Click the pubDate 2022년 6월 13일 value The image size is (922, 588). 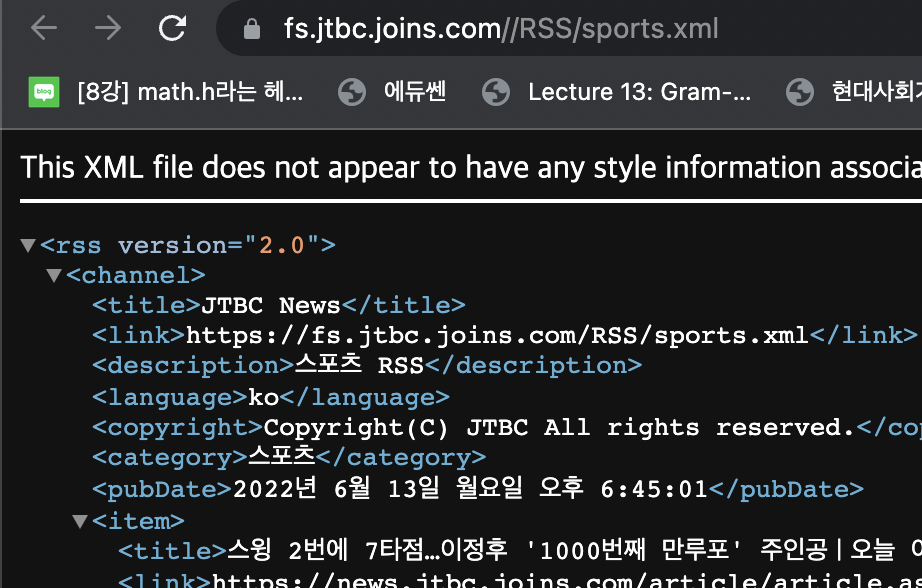(x=470, y=488)
